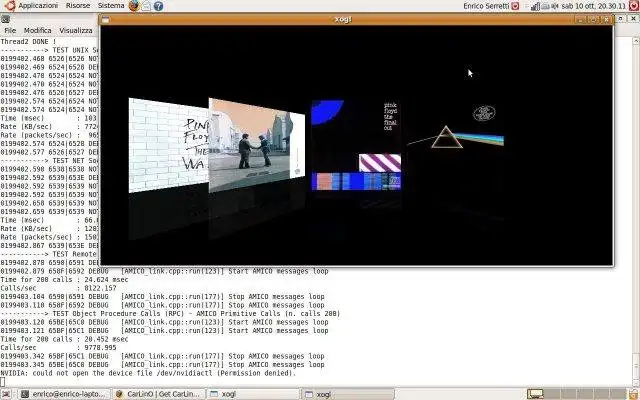
Task: Select Wish You Were Here album cover
Action: [x=257, y=145]
